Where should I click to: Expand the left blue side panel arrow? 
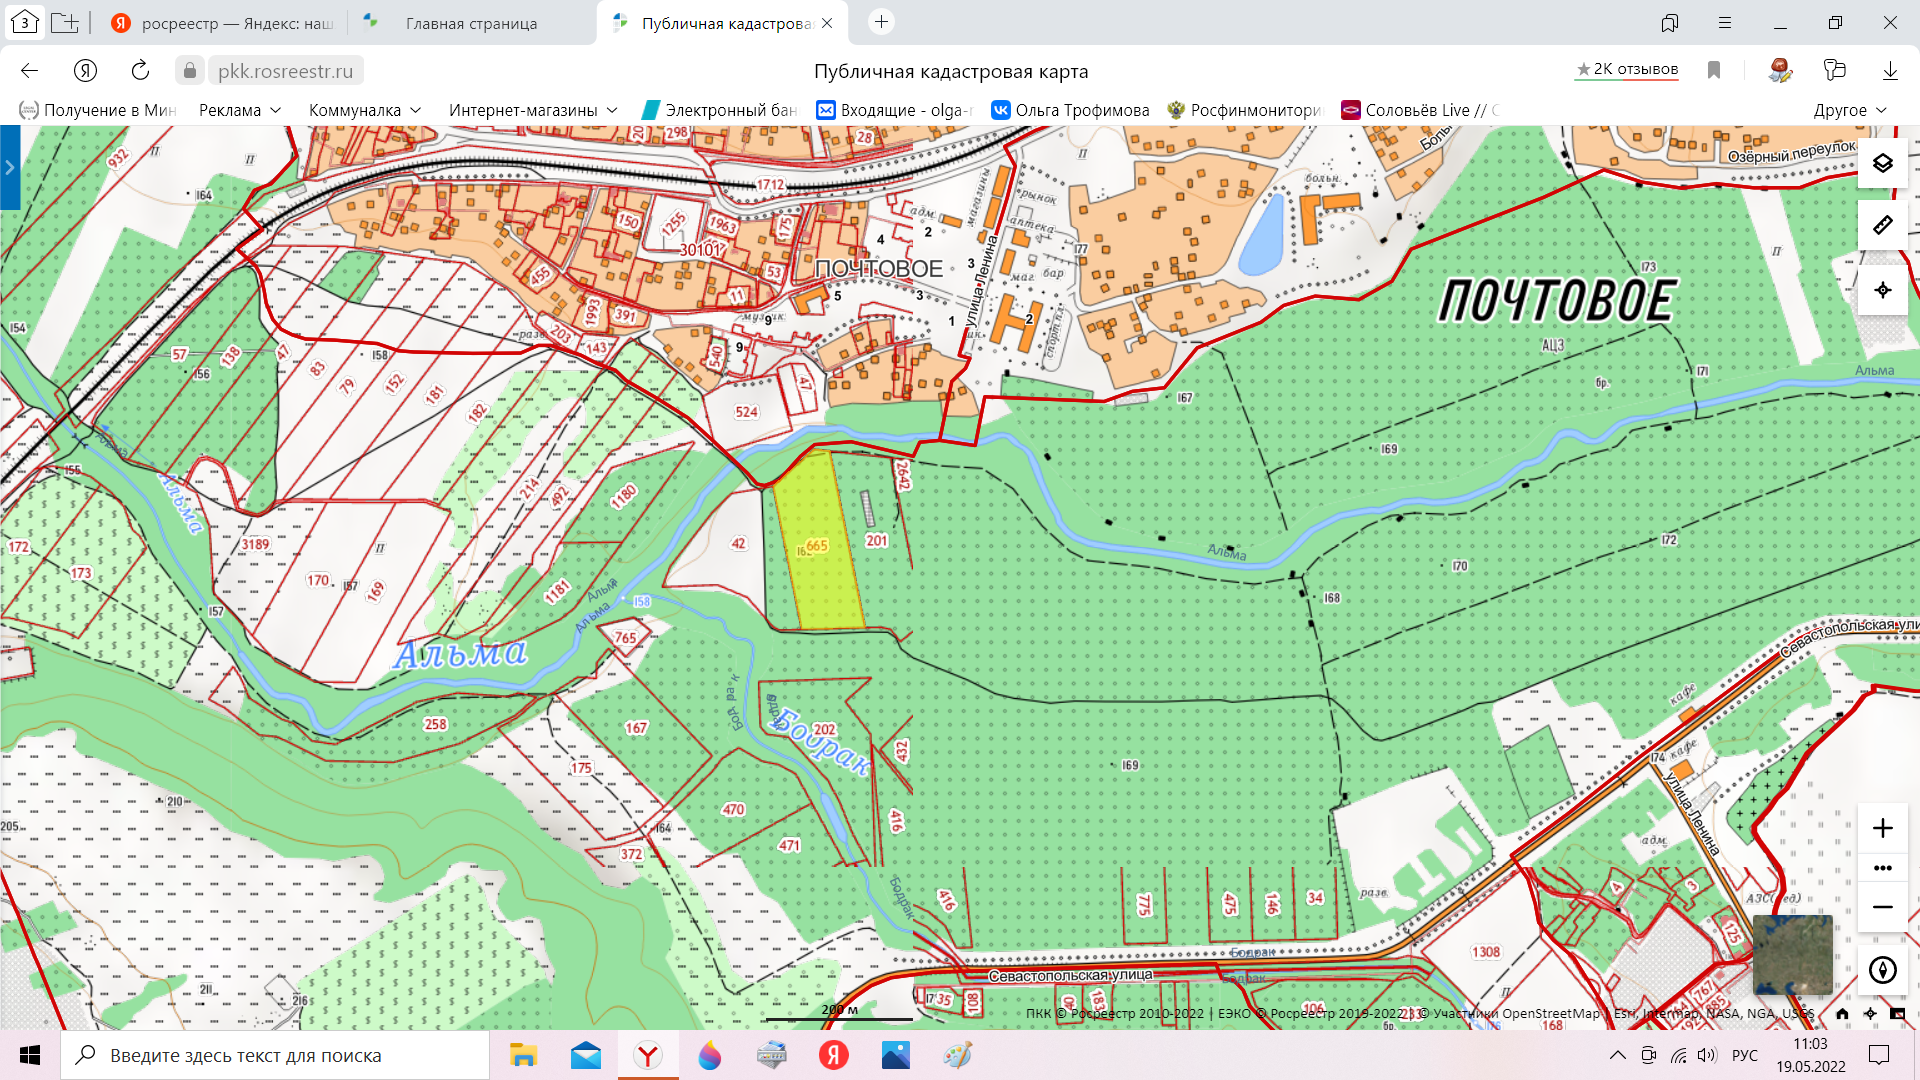click(x=10, y=167)
